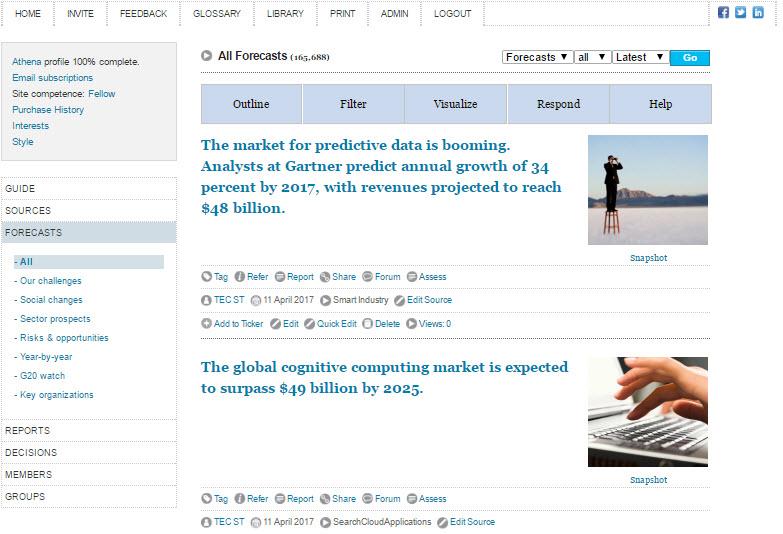This screenshot has height=534, width=783.
Task: Open the Facebook icon in header
Action: pos(723,12)
